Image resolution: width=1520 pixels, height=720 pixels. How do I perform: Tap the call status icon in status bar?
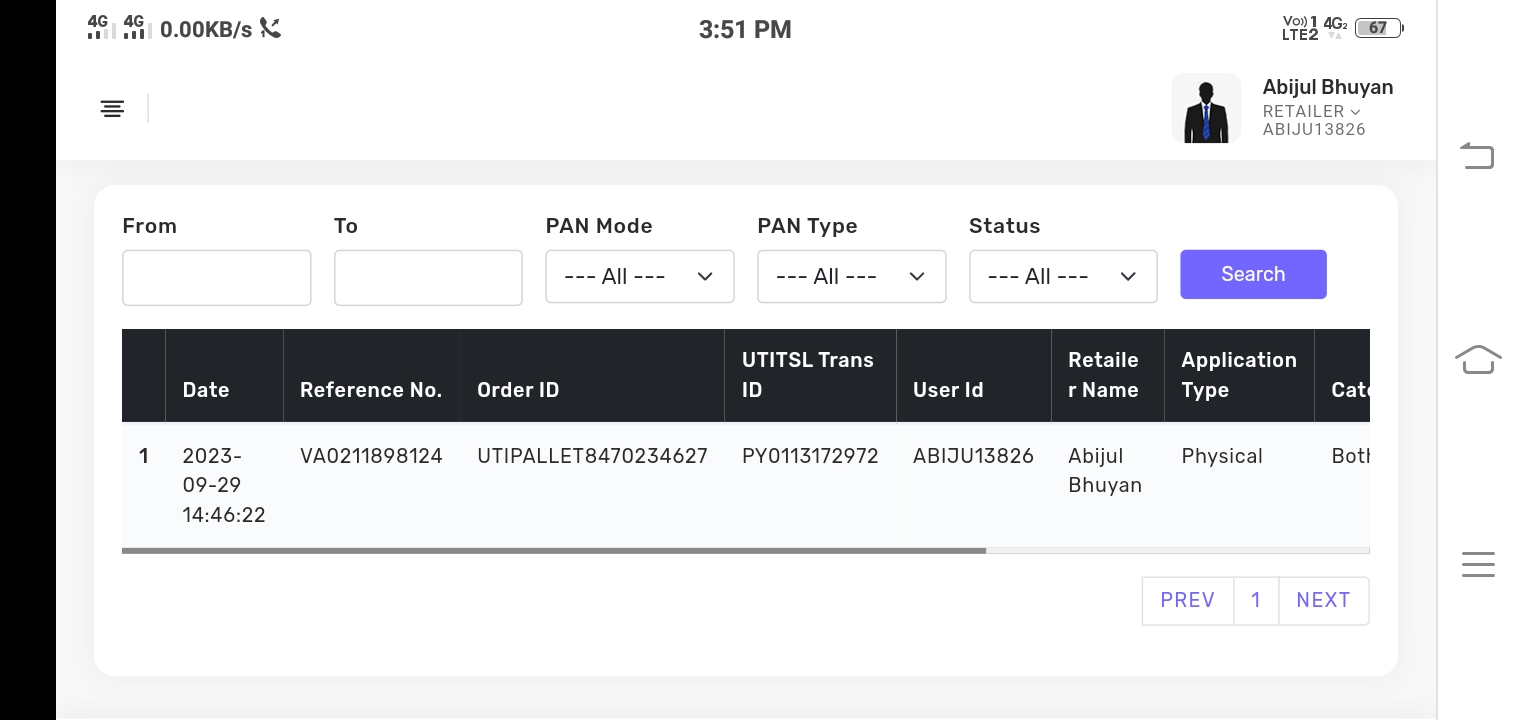pyautogui.click(x=270, y=28)
